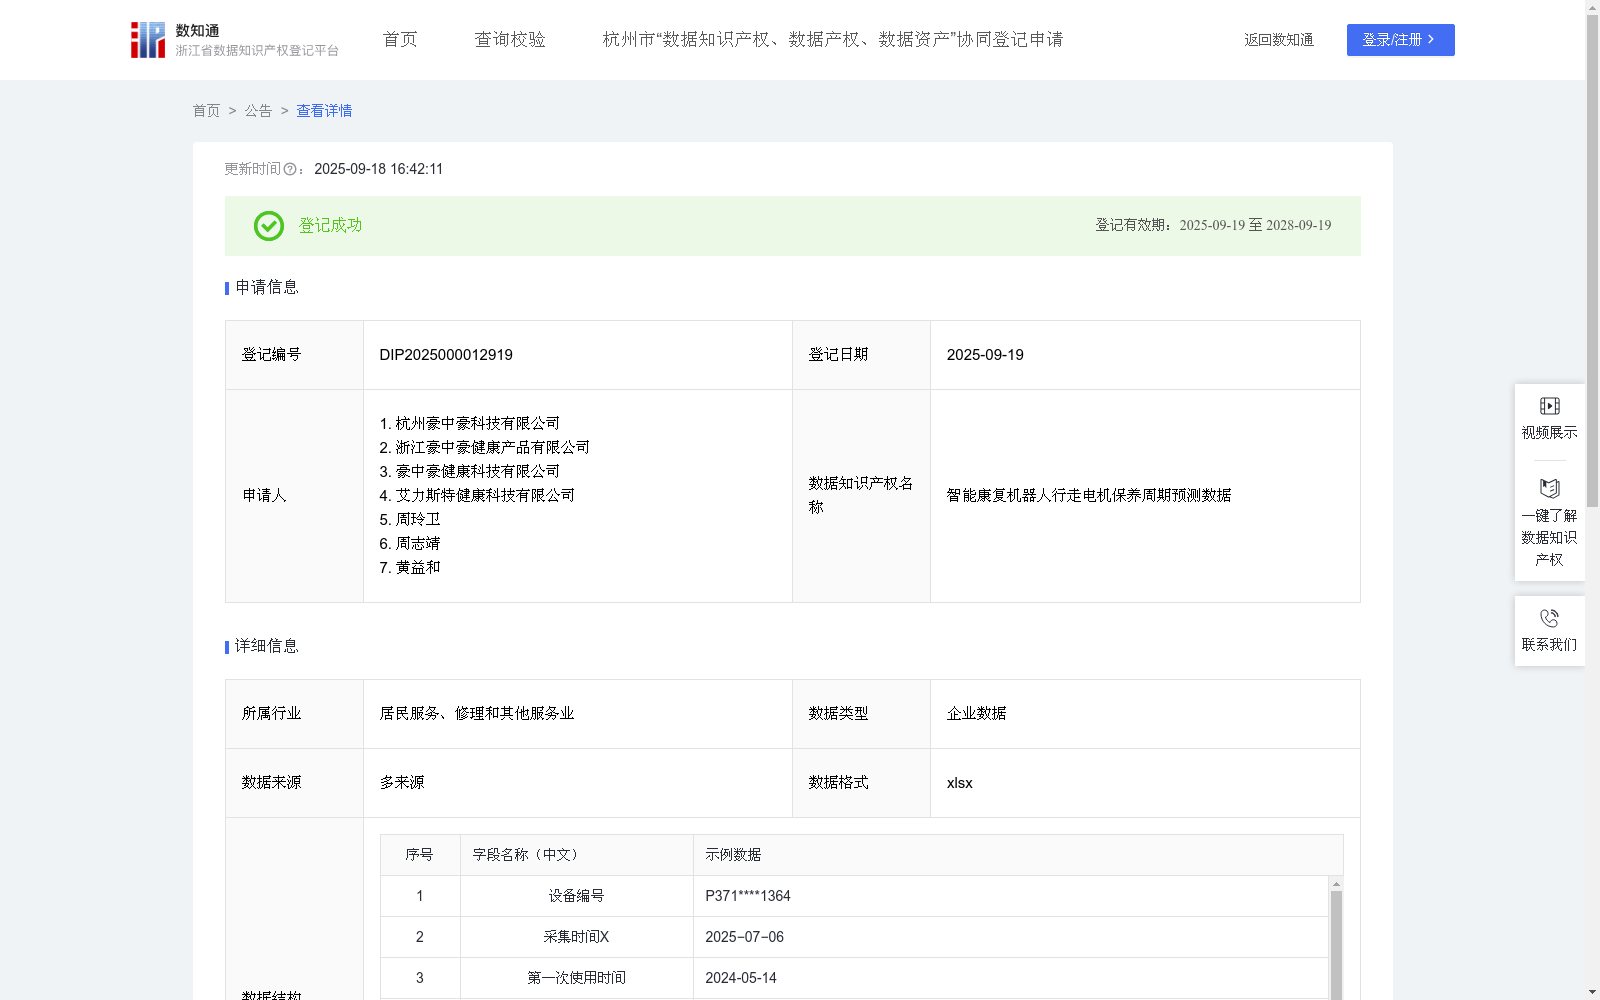This screenshot has width=1600, height=1000.
Task: Click 企业数据 data type value
Action: tap(976, 714)
